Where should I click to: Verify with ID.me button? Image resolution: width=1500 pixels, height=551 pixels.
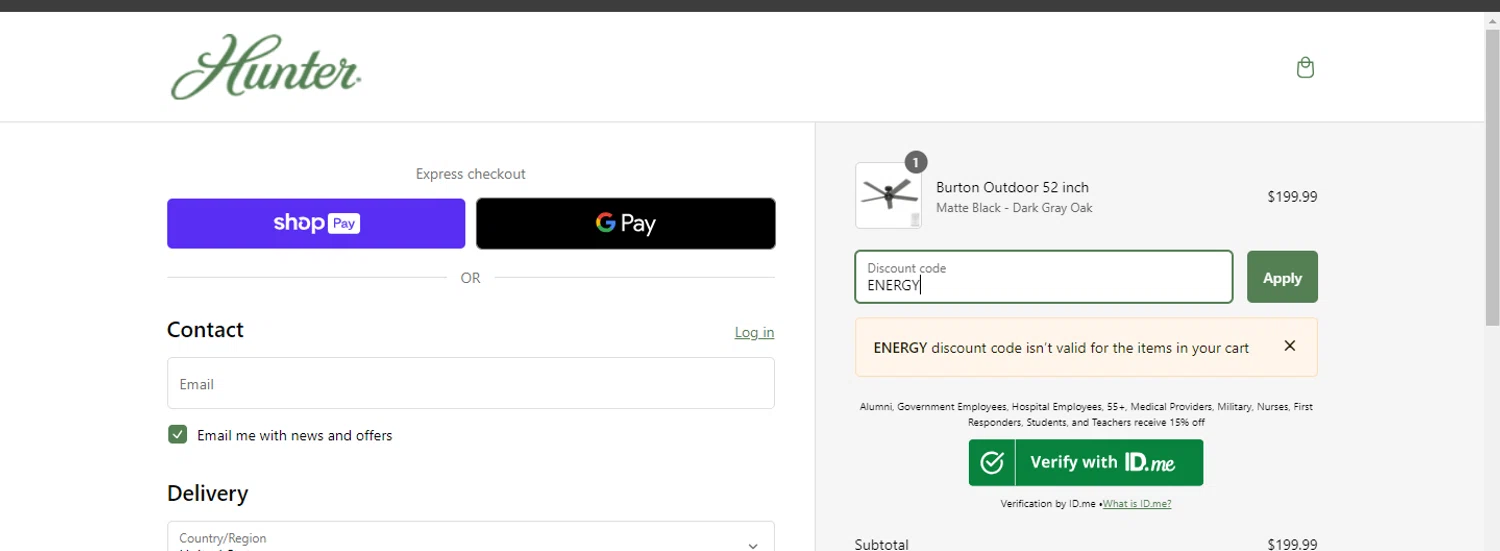[x=1086, y=462]
